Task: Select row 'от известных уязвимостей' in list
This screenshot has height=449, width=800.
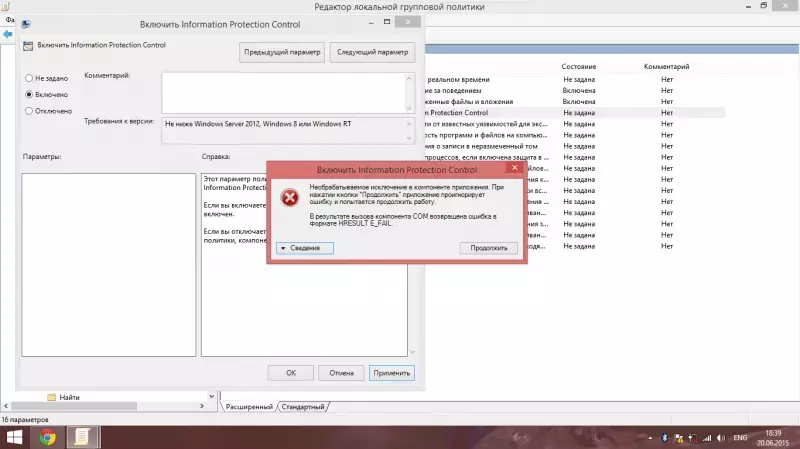Action: pos(575,124)
